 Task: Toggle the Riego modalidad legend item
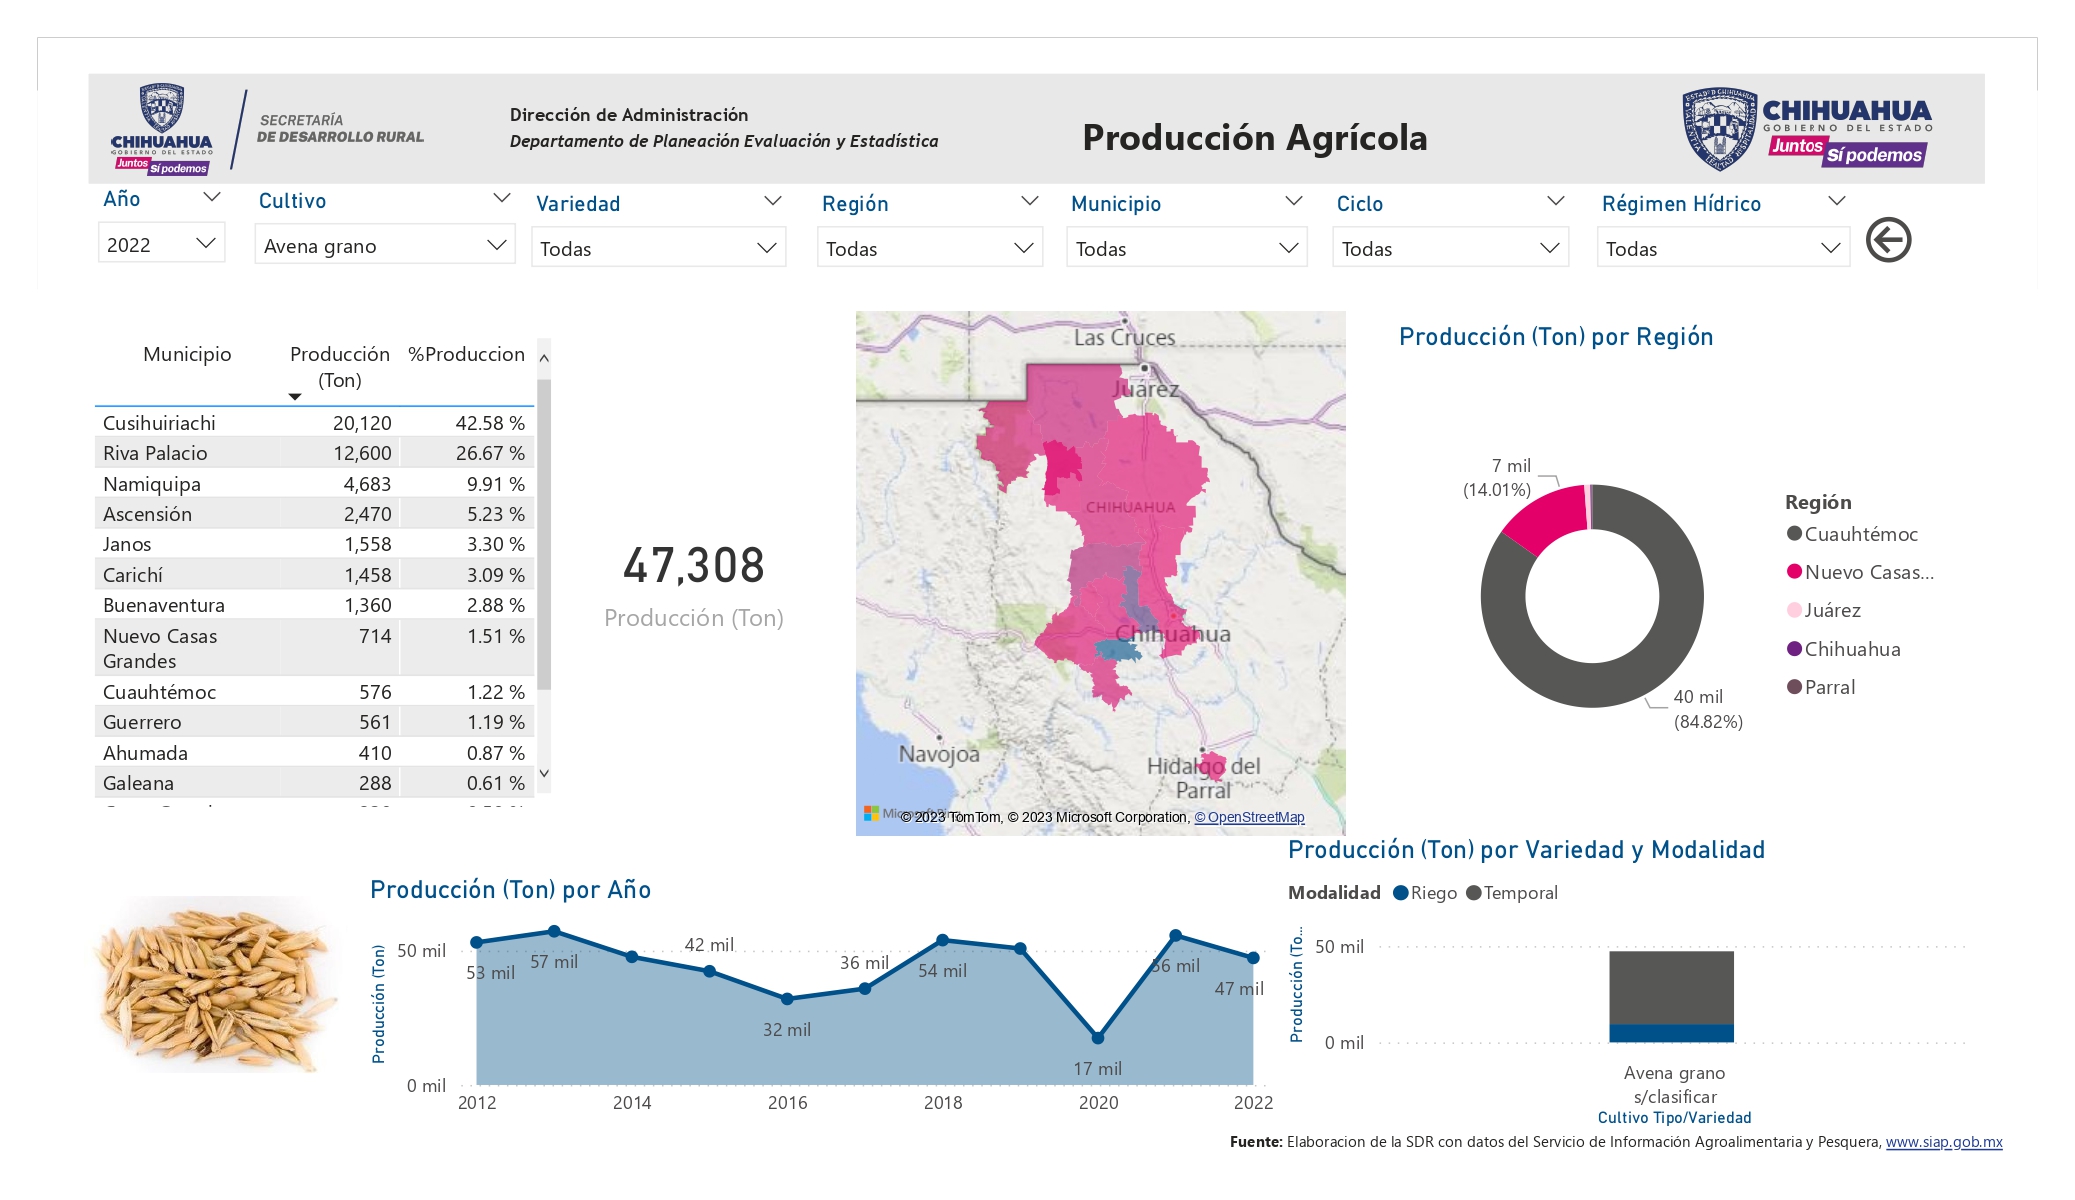point(1425,893)
